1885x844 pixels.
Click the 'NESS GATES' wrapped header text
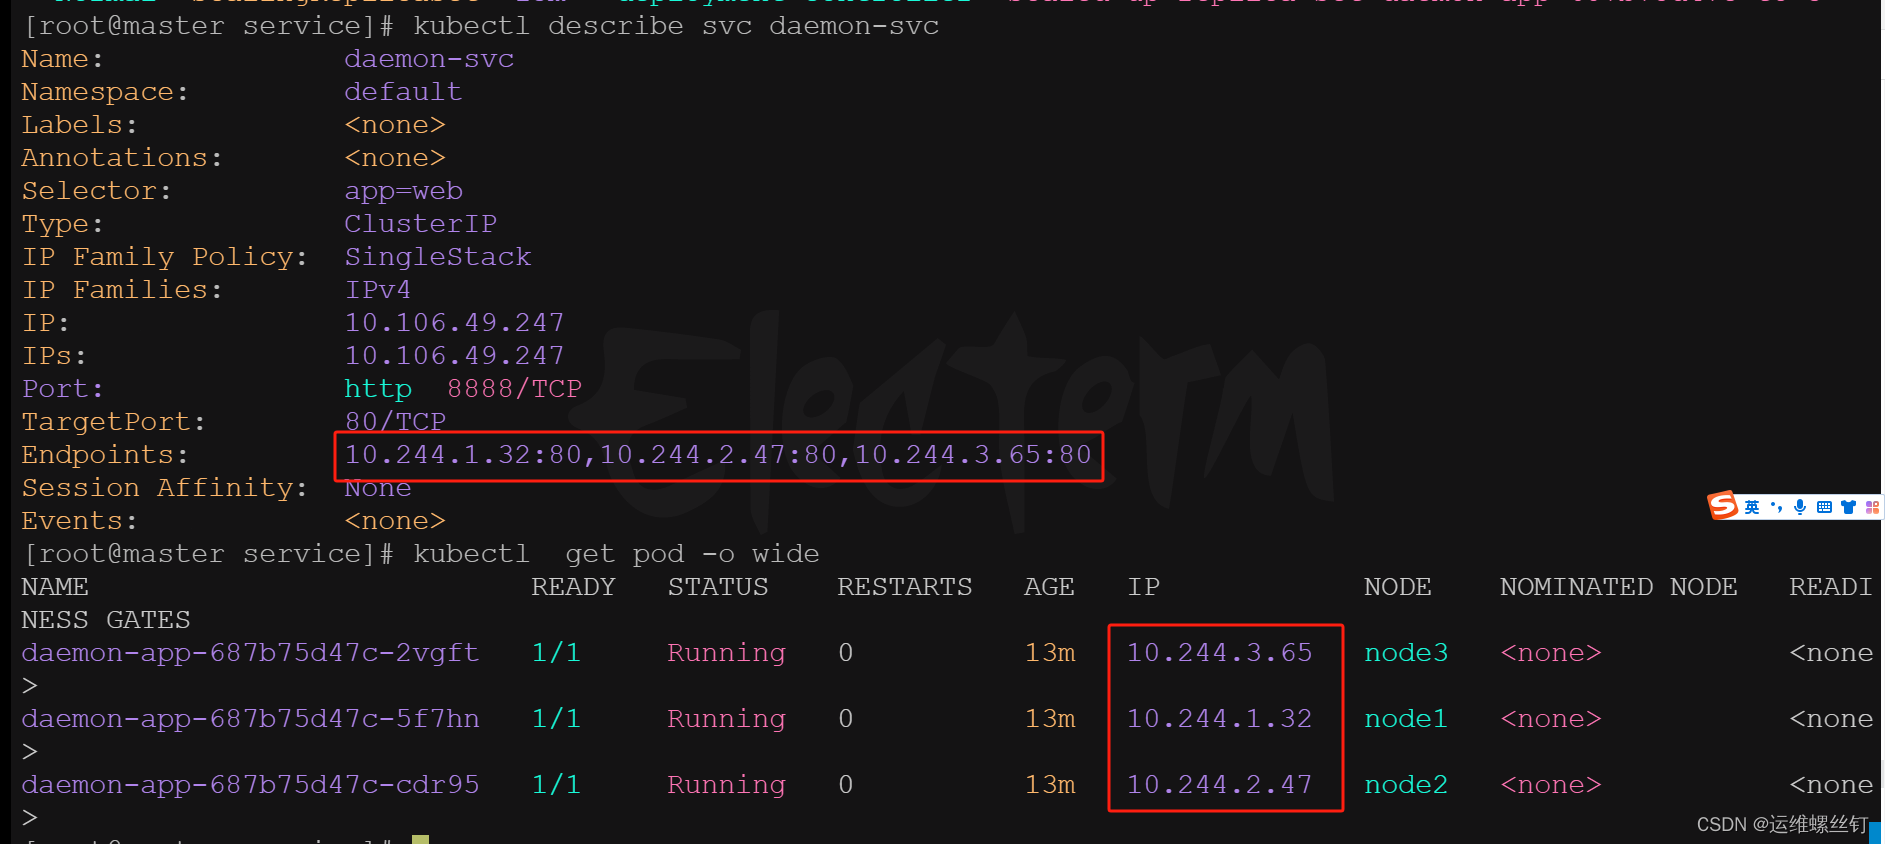coord(106,620)
